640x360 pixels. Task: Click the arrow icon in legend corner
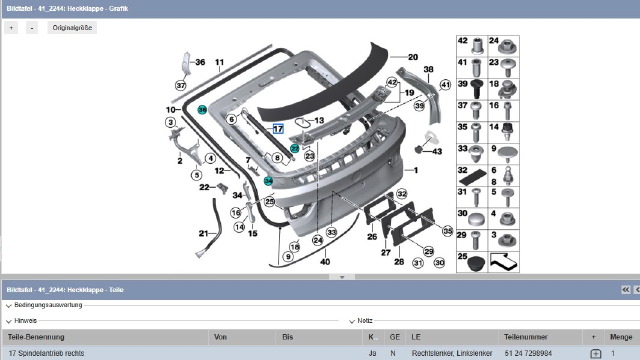pyautogui.click(x=504, y=262)
